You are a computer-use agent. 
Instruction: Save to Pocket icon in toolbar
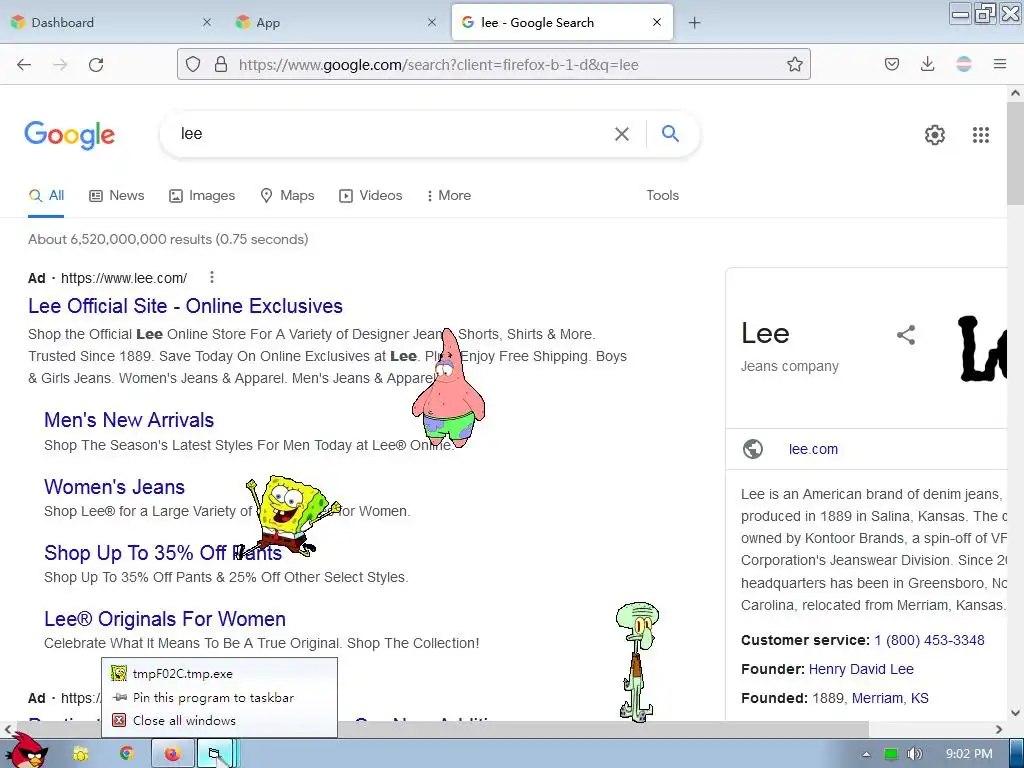tap(892, 64)
